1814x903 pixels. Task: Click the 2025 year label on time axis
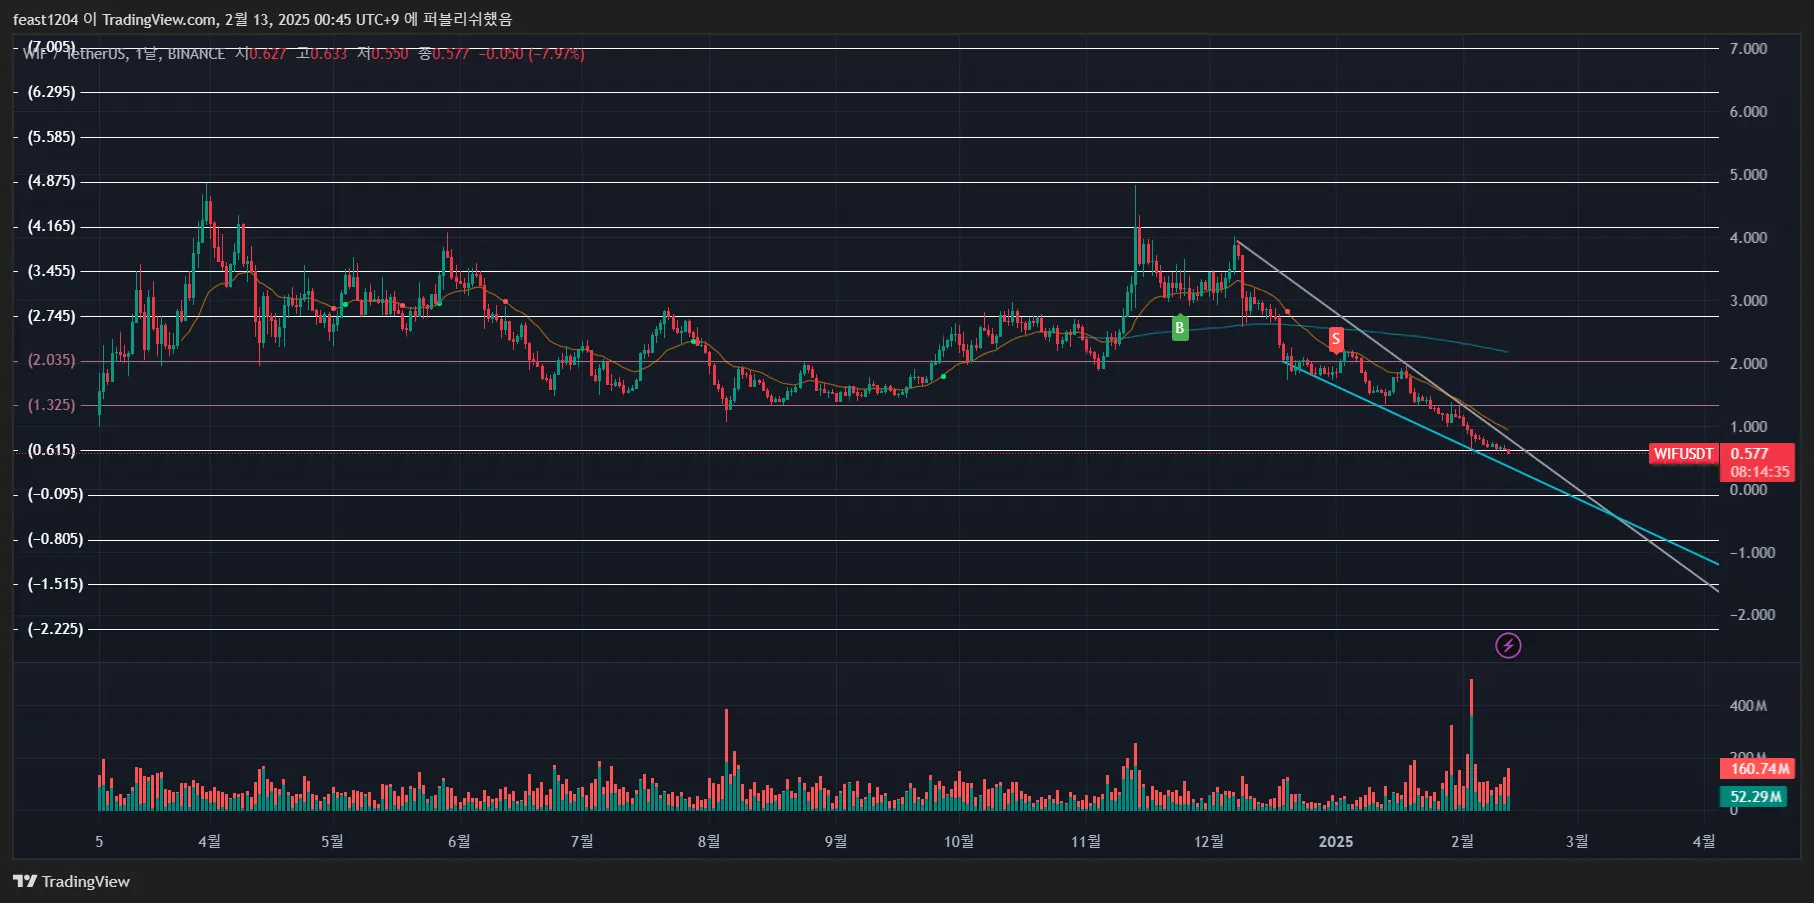pos(1336,842)
